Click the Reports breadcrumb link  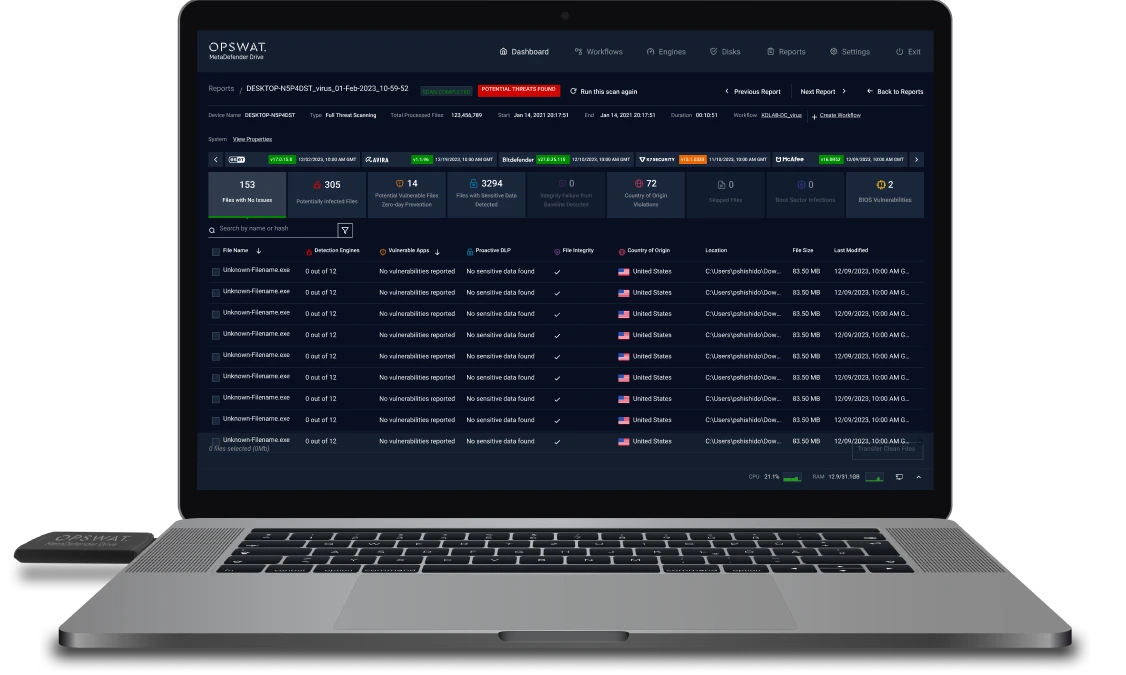pos(221,88)
